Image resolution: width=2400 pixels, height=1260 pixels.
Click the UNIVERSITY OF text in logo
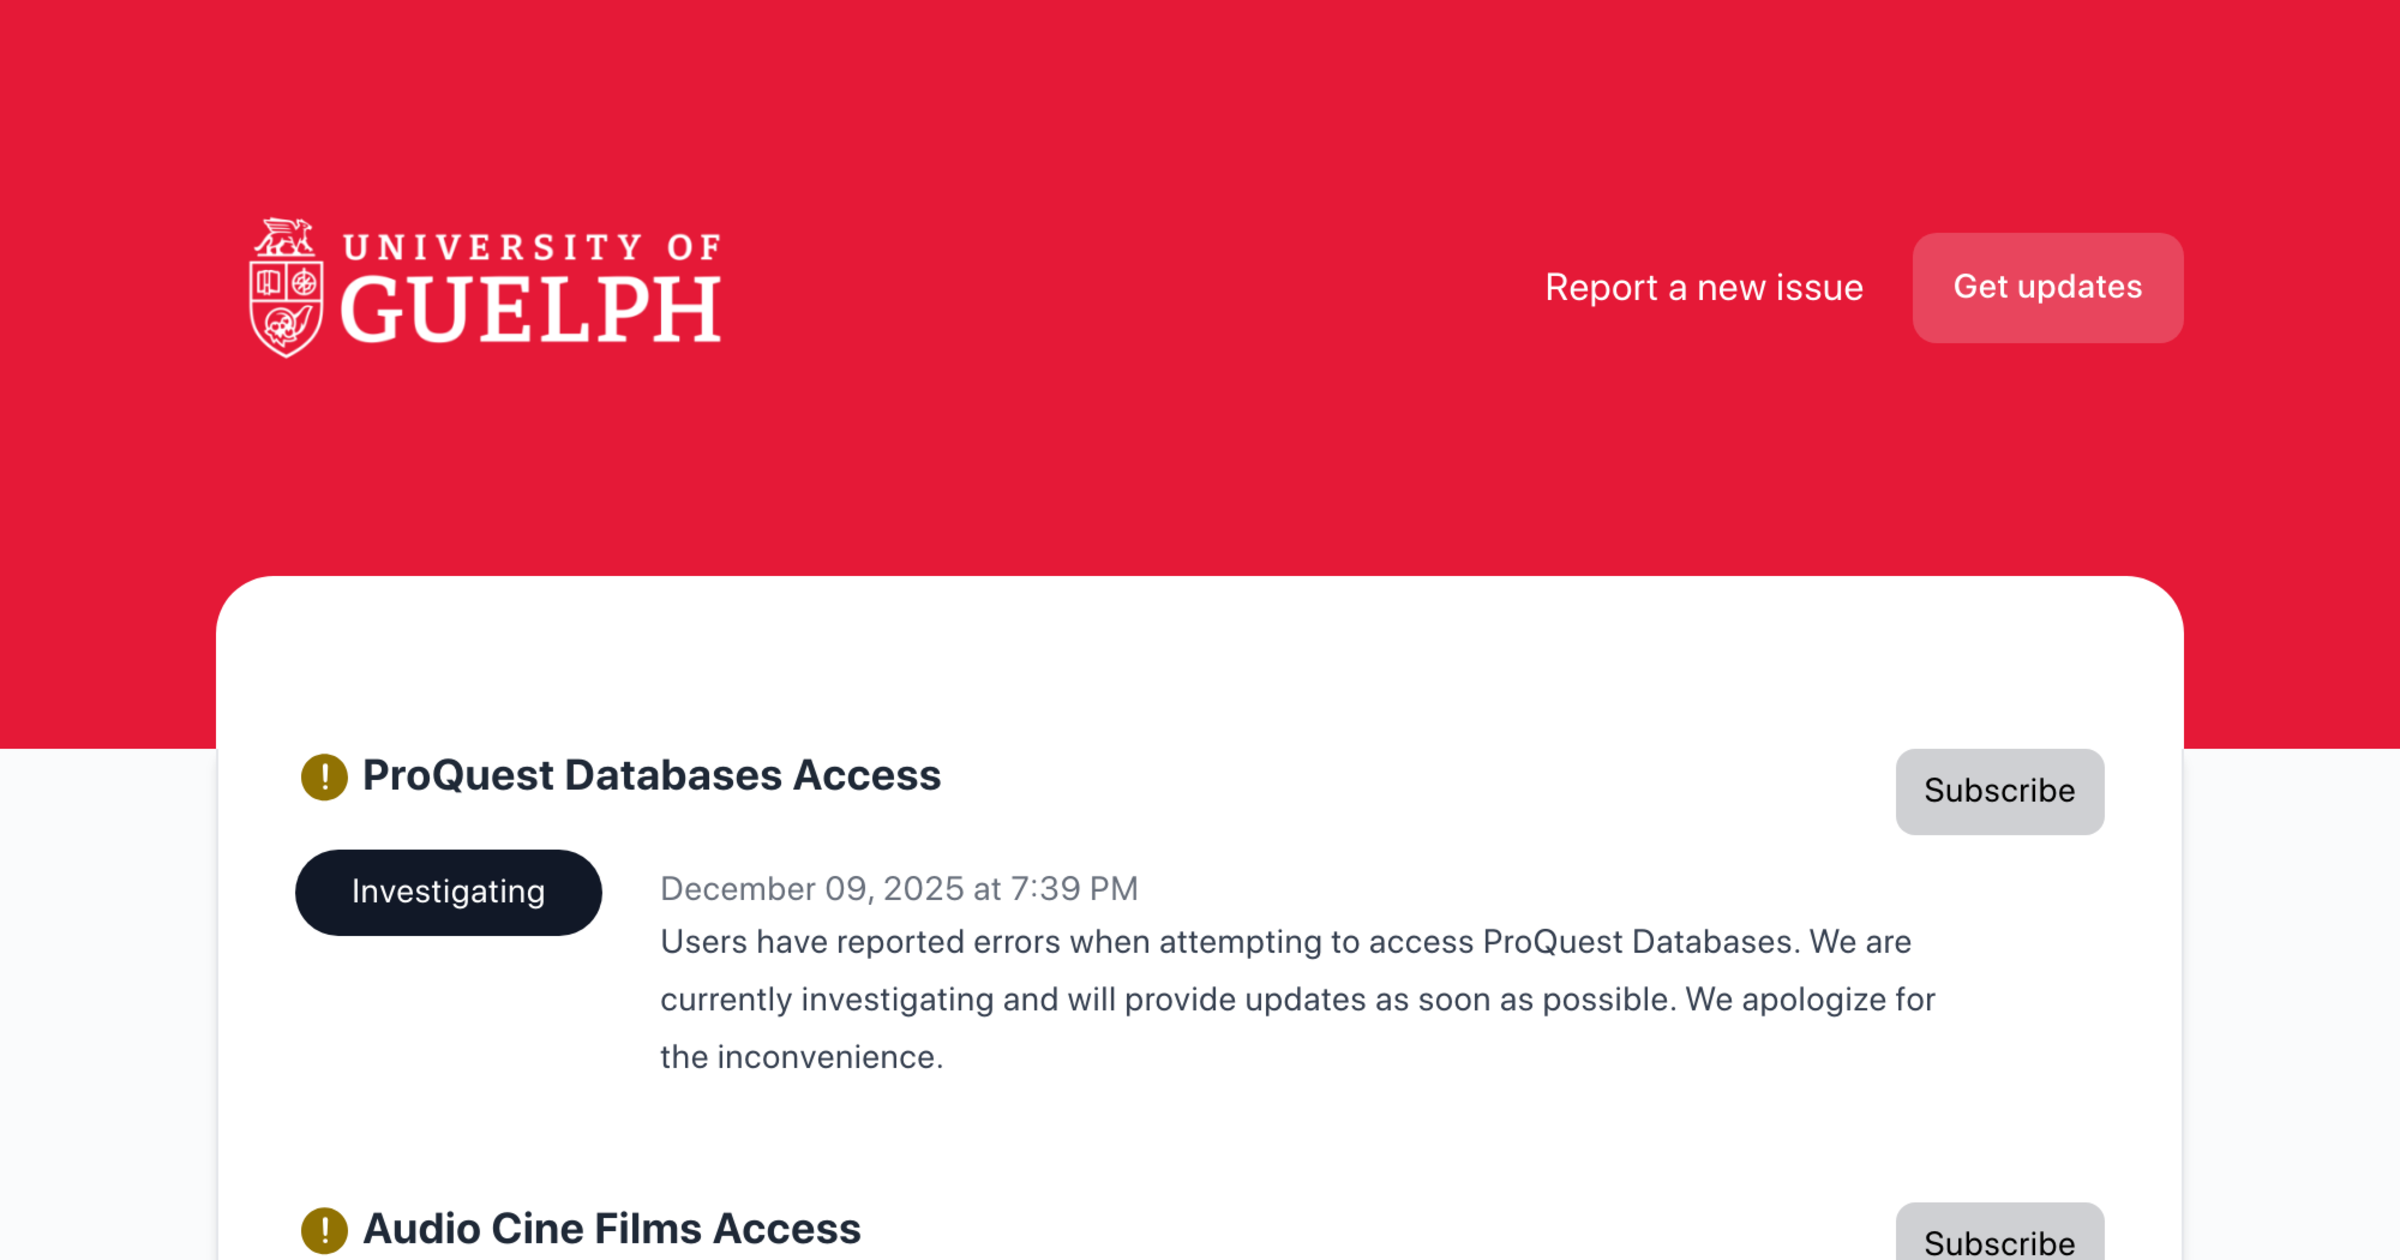(531, 247)
